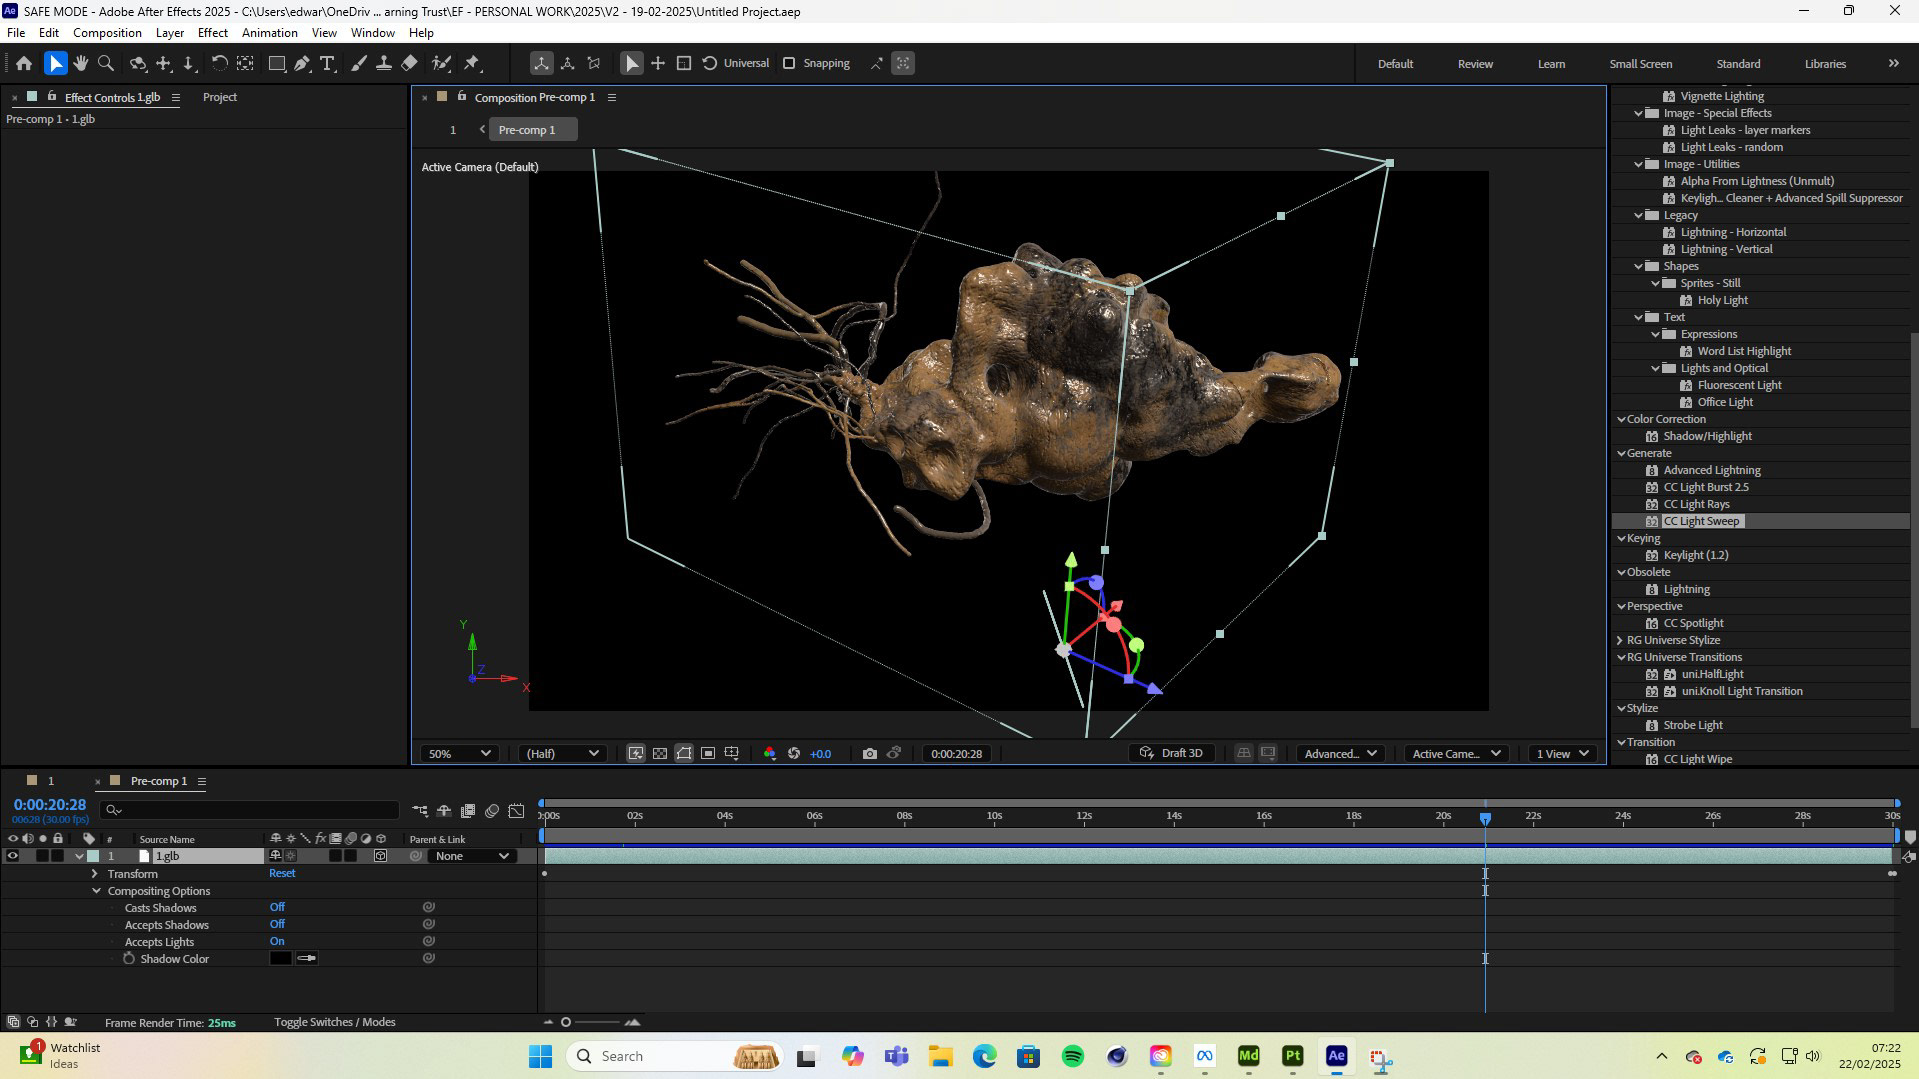
Task: Activate the Puppet Pin tool
Action: 472,63
